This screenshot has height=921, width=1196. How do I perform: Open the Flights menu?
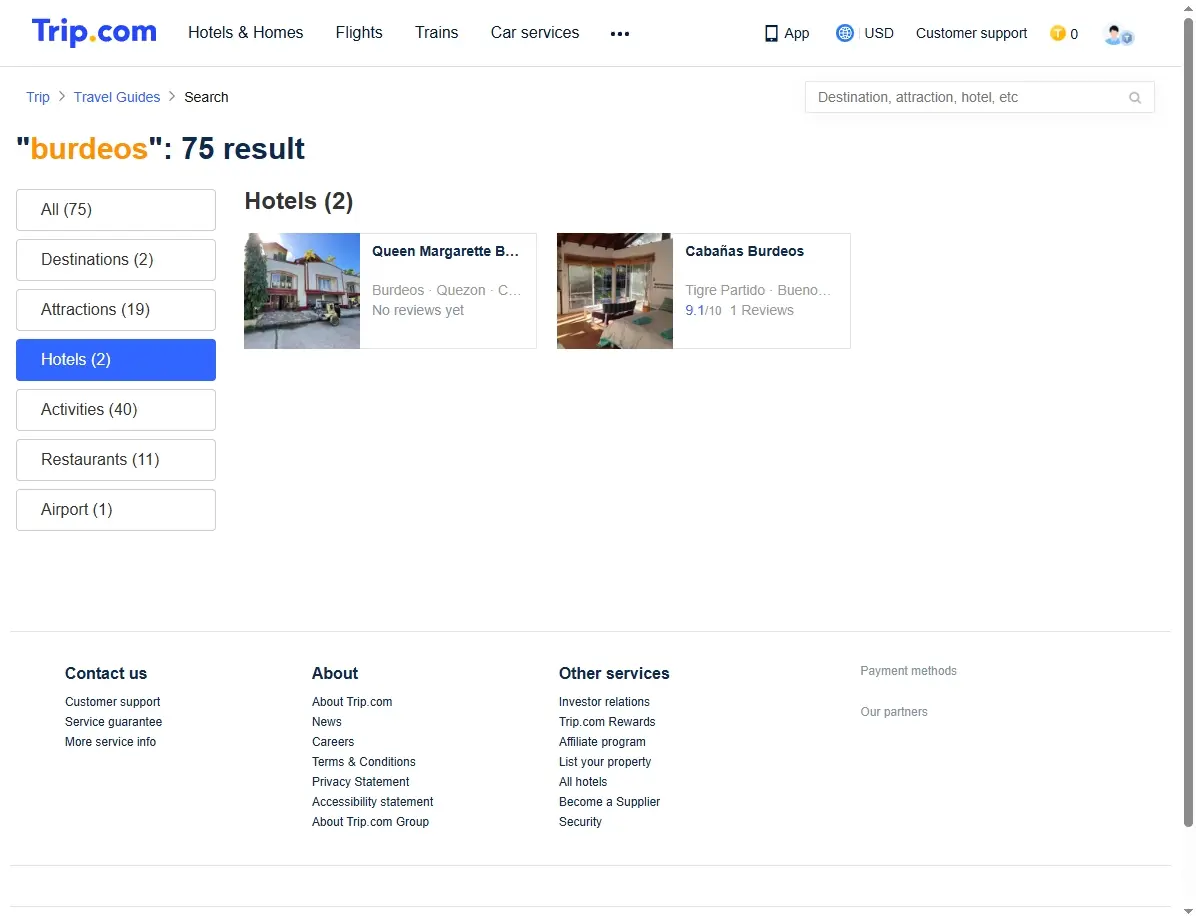point(359,32)
